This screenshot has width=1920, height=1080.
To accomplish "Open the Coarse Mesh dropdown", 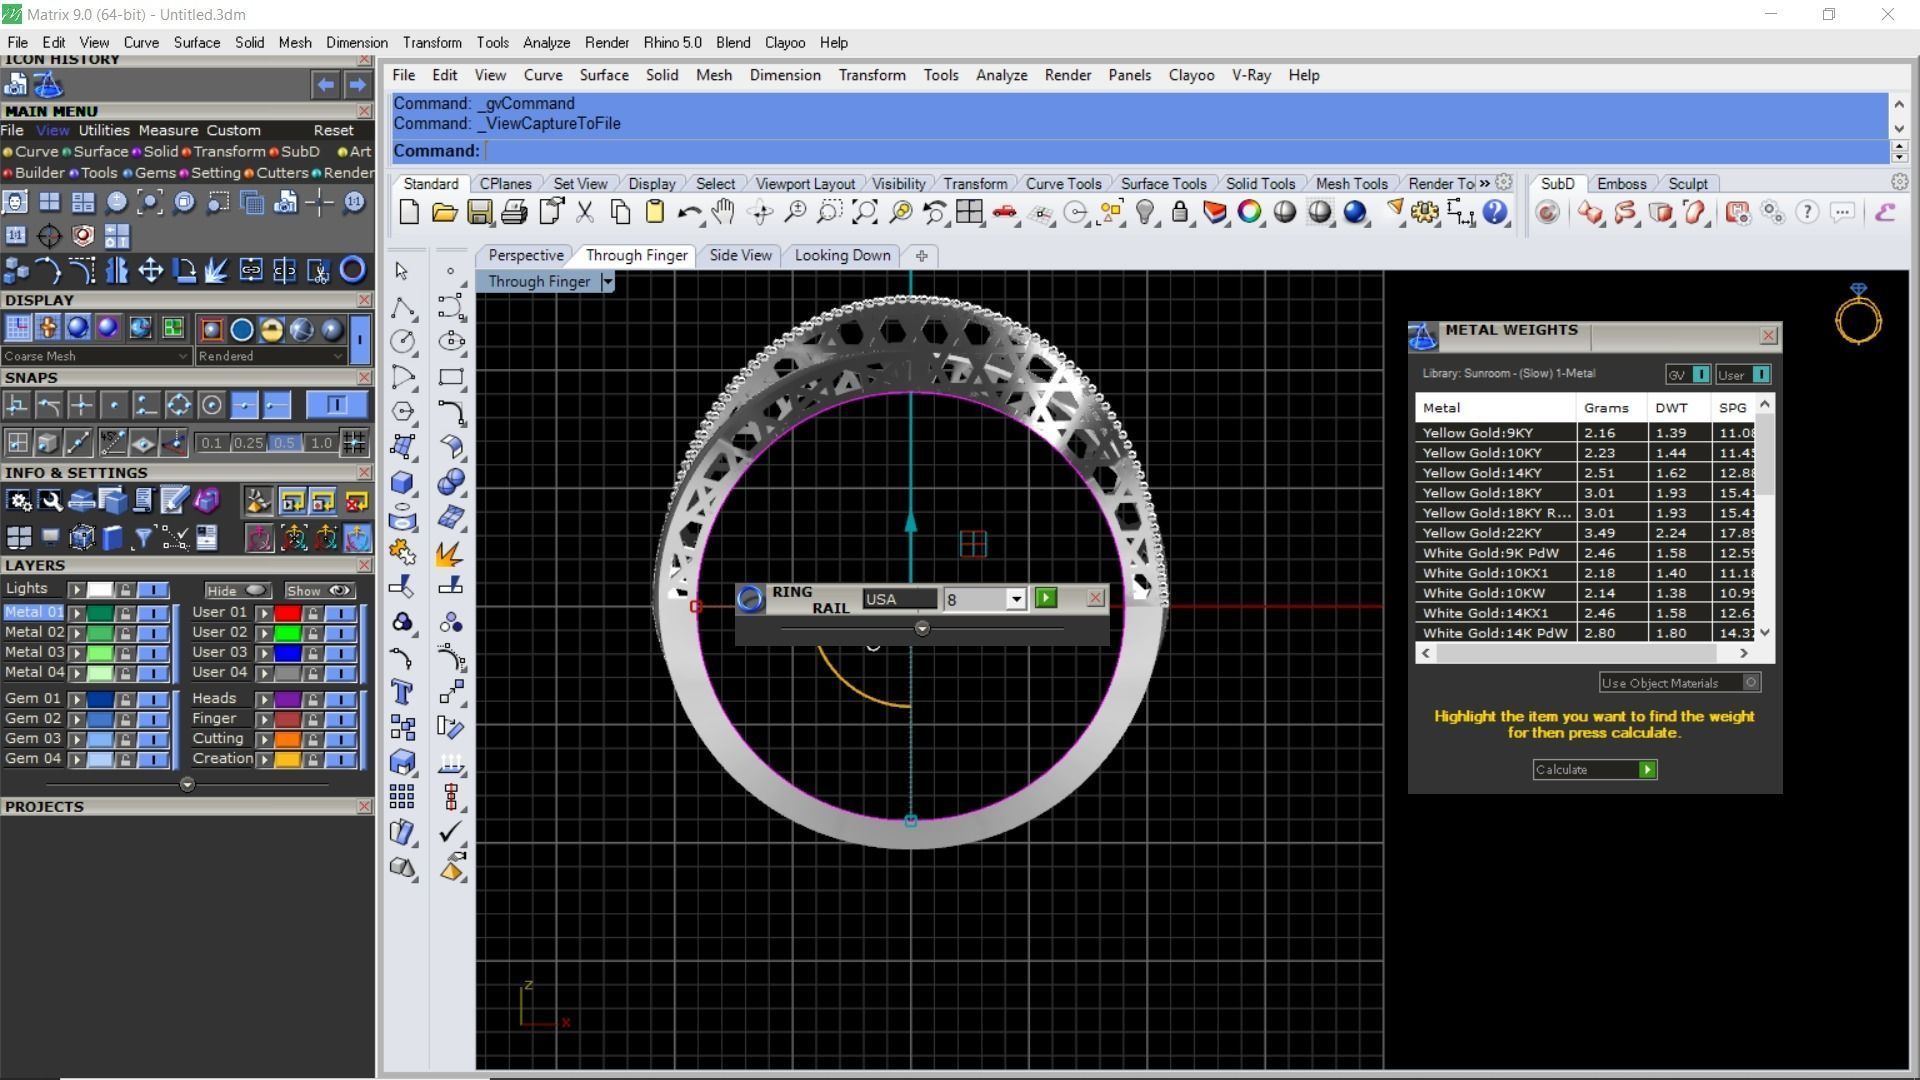I will point(95,356).
